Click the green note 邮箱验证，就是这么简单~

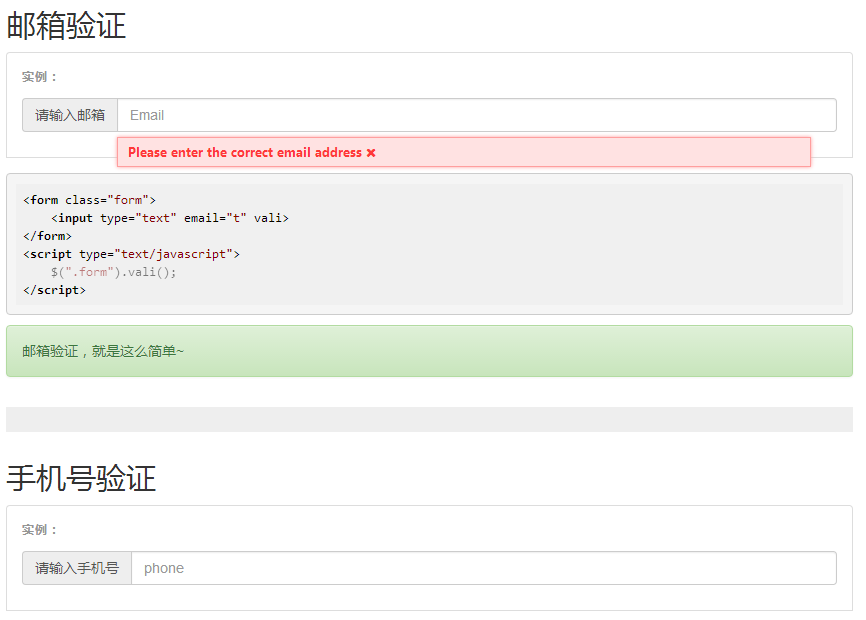point(429,351)
